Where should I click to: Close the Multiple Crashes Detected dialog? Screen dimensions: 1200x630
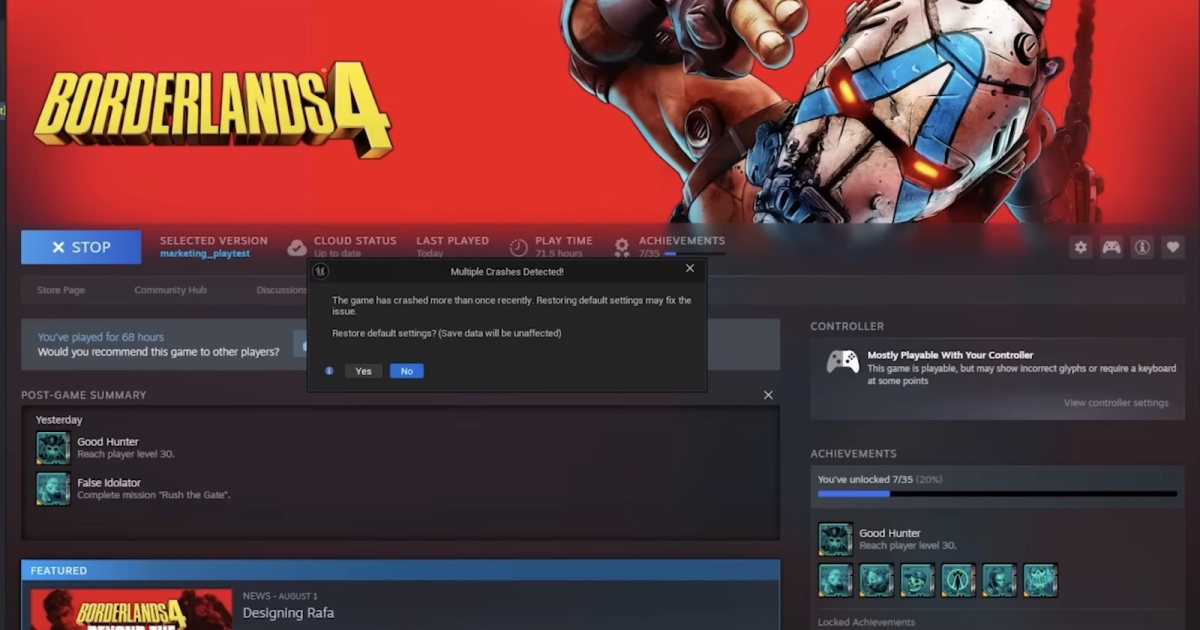(689, 269)
